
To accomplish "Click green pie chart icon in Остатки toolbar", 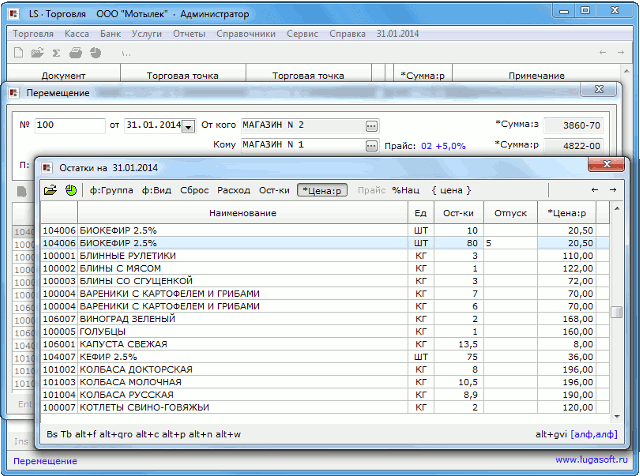I will coord(71,190).
